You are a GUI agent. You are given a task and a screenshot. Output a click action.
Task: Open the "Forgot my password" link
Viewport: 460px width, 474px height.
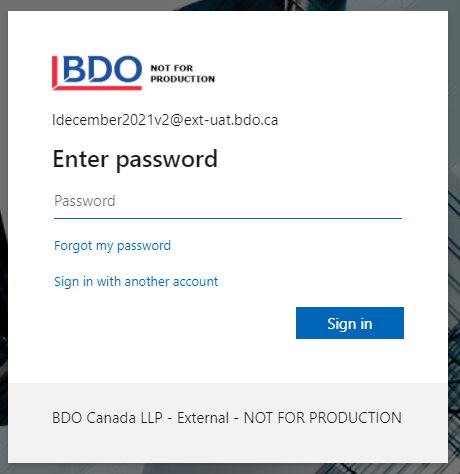pyautogui.click(x=112, y=246)
